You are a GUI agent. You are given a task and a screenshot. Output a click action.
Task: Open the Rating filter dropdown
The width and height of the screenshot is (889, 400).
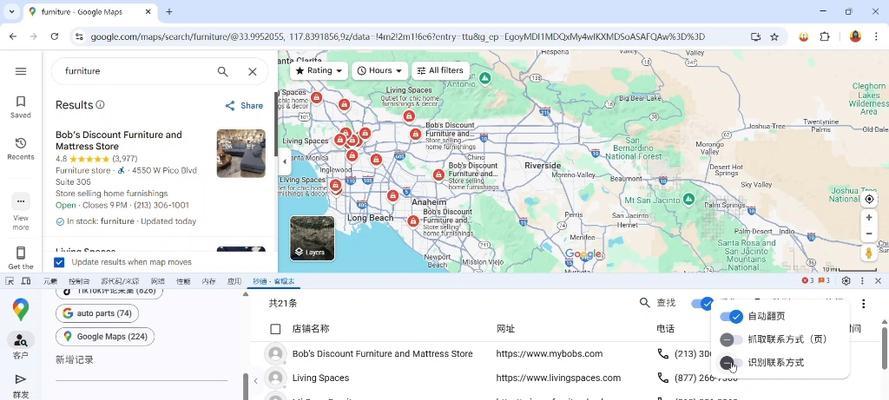coord(319,71)
